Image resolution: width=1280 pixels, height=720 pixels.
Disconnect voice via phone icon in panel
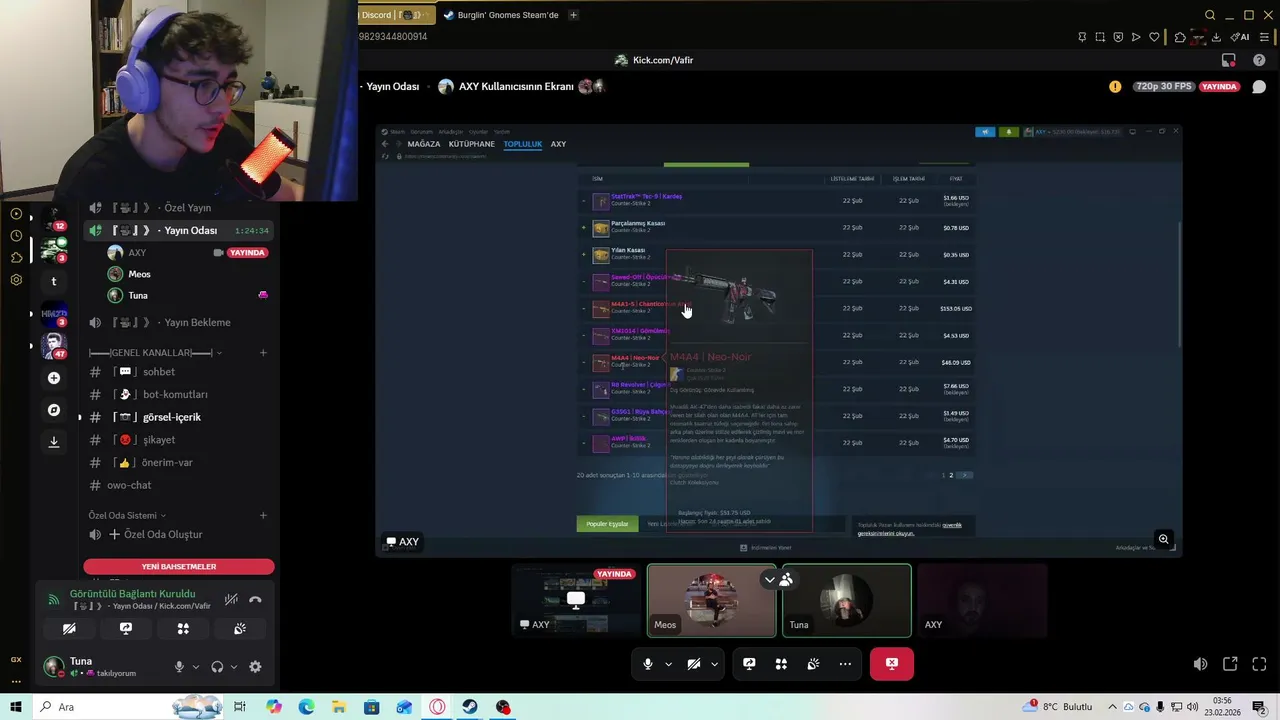click(x=256, y=599)
